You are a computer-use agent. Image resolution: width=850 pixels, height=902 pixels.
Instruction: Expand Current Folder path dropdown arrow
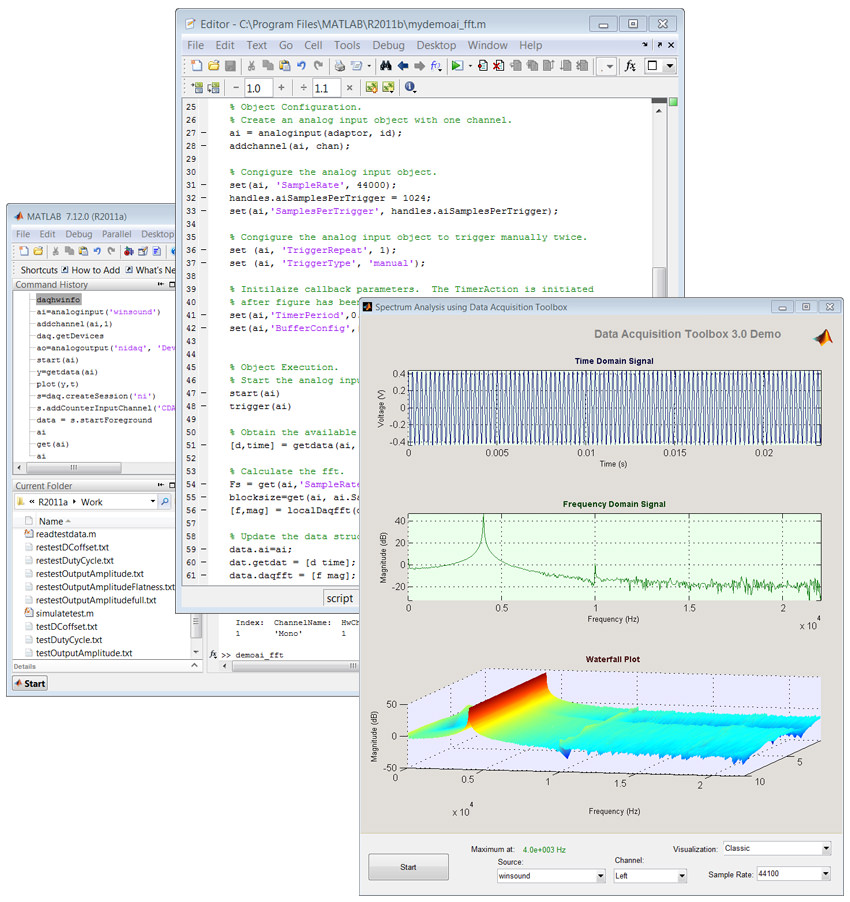pyautogui.click(x=152, y=502)
